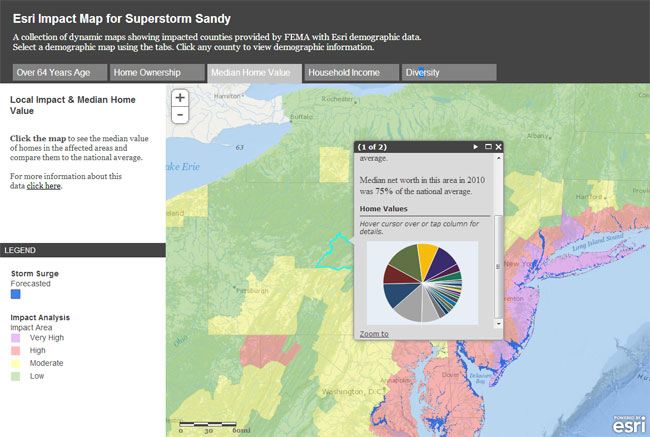Viewport: 650px width, 437px height.
Task: Switch to Over 64 Years Age tab
Action: (59, 72)
